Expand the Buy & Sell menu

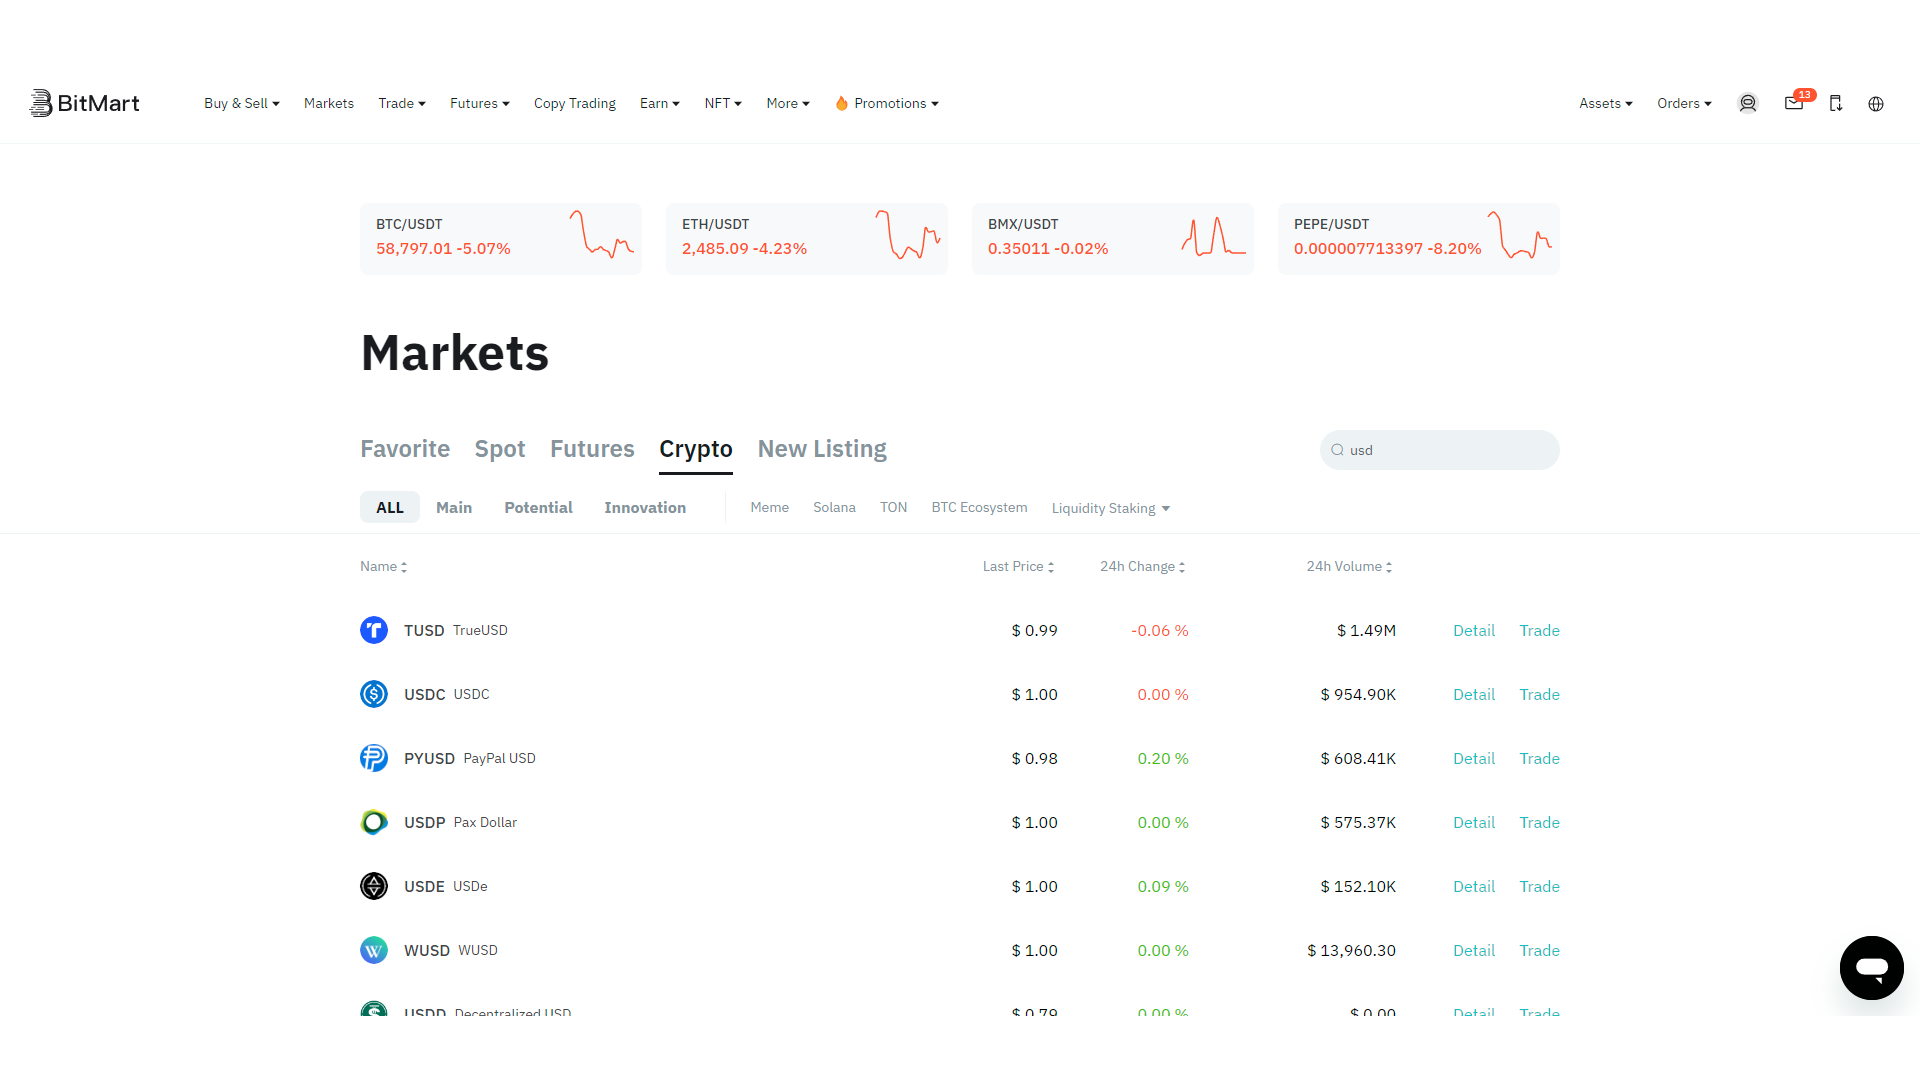coord(242,103)
